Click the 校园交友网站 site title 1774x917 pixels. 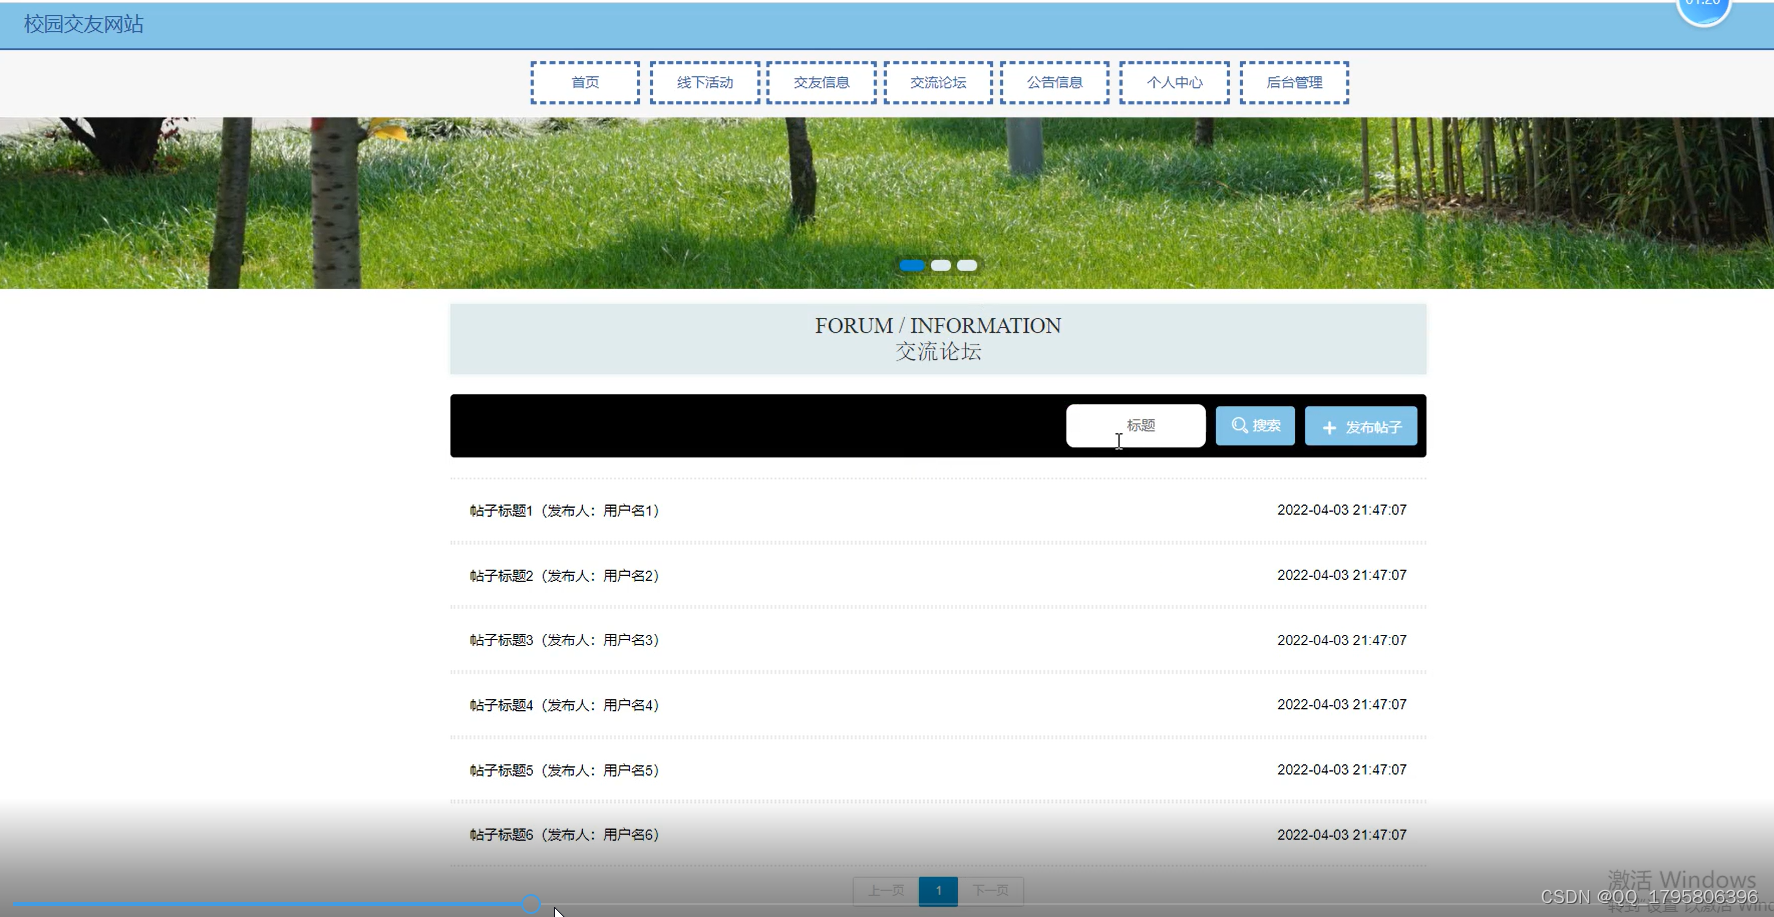(84, 24)
